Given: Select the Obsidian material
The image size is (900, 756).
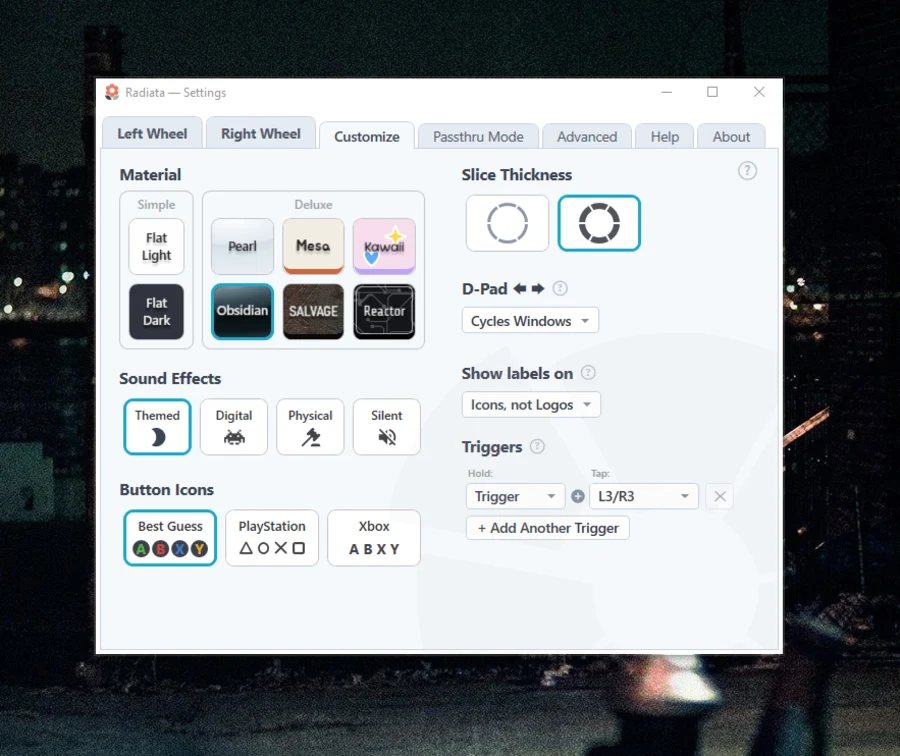Looking at the screenshot, I should point(242,311).
